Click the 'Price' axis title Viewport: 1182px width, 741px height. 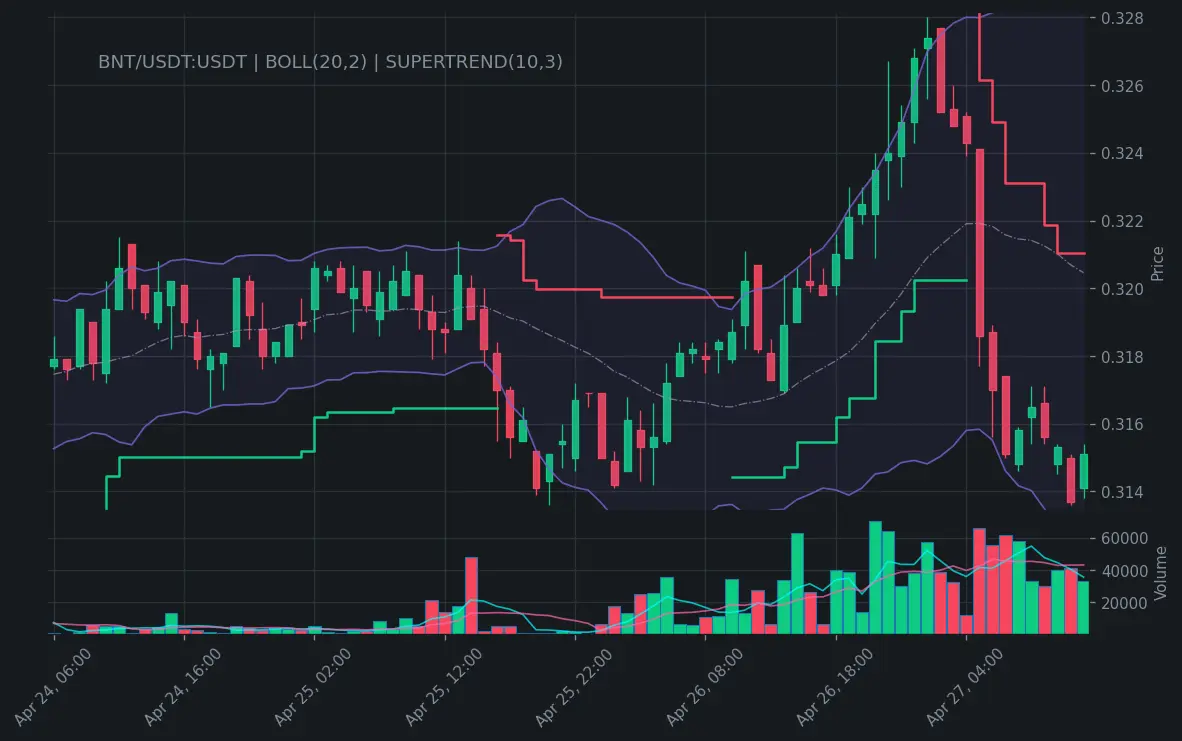click(1158, 264)
